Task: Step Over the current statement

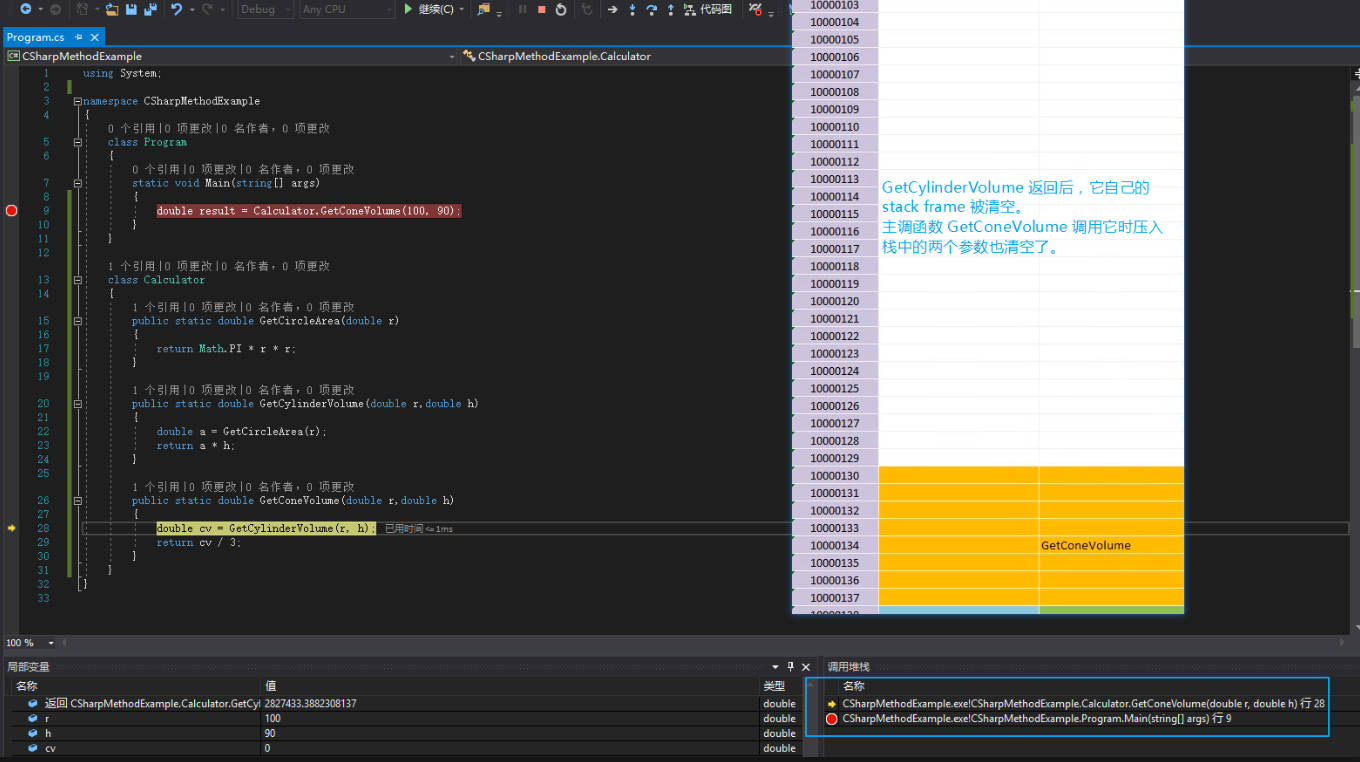Action: 651,9
